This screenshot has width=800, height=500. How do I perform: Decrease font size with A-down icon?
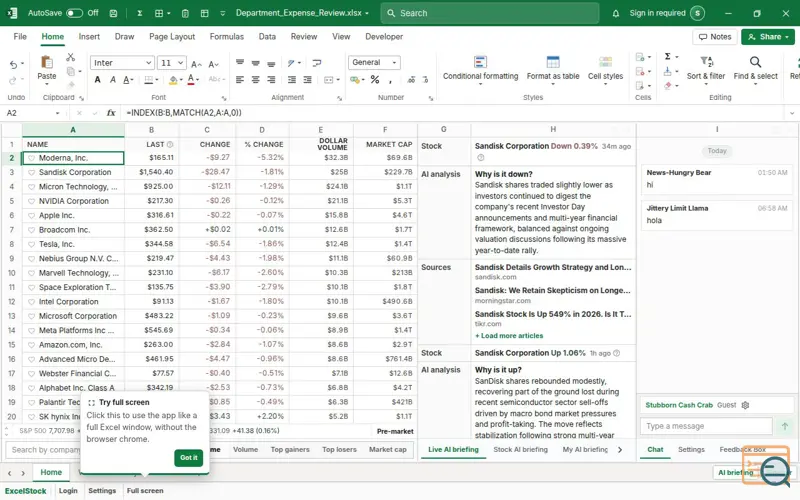coord(214,64)
